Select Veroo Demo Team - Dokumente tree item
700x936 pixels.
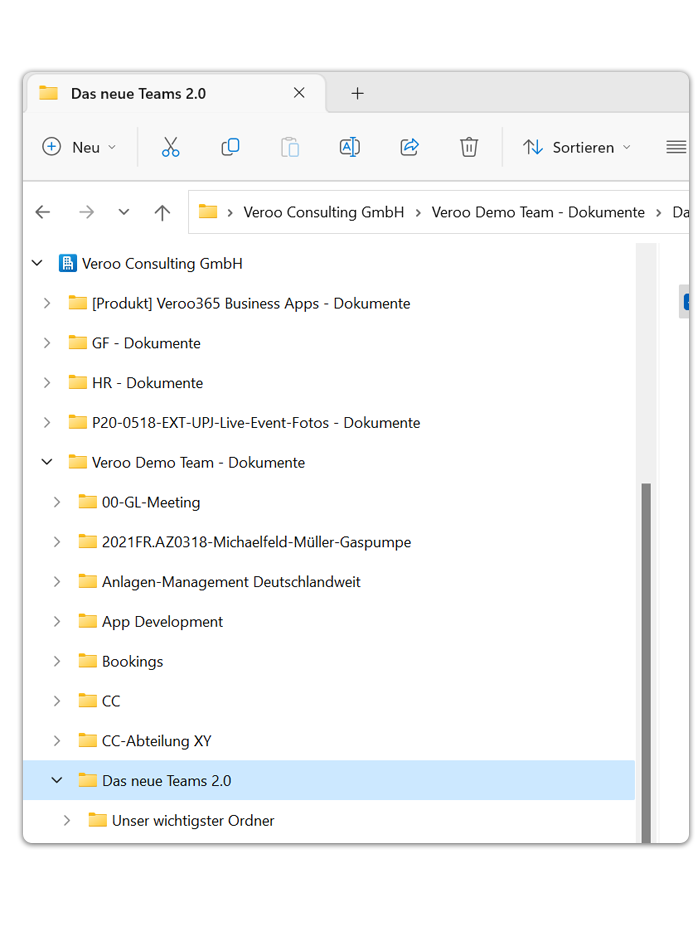(x=198, y=463)
